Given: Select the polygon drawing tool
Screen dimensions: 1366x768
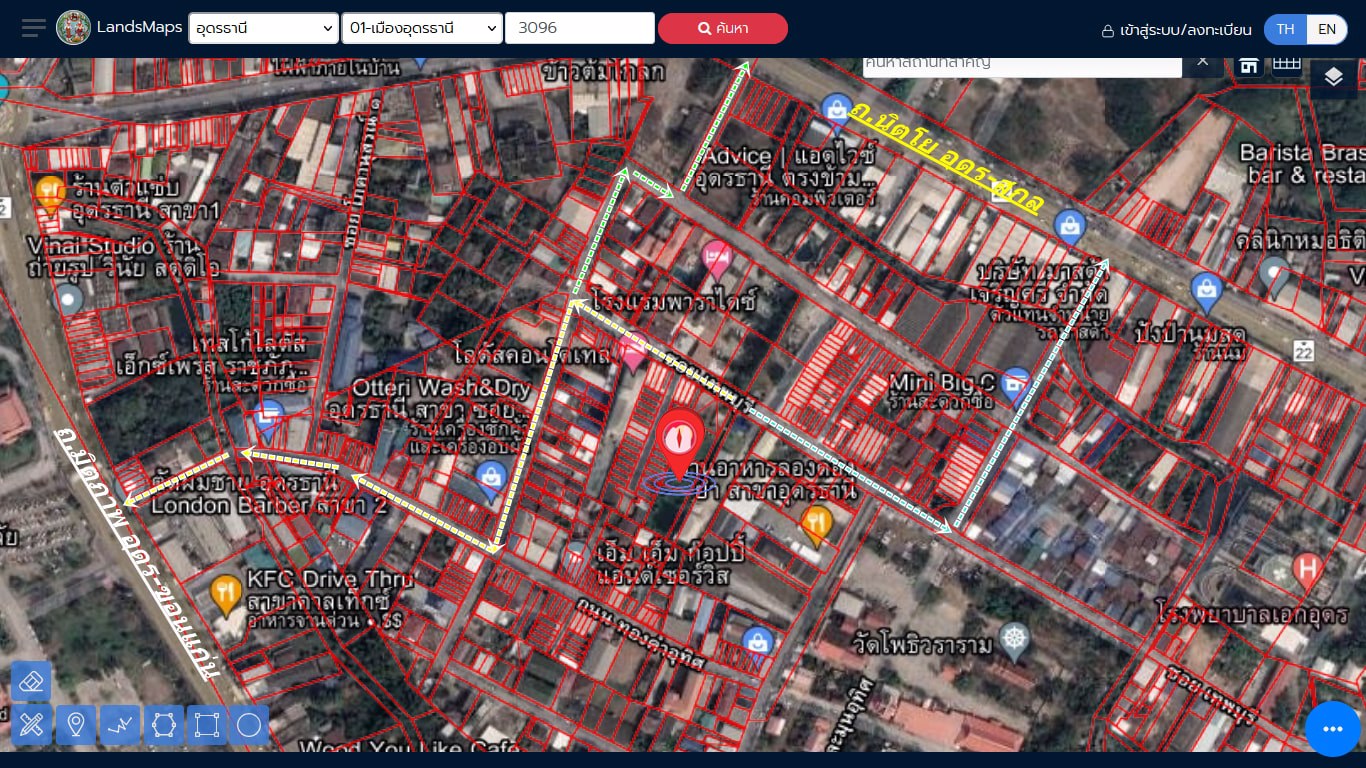Looking at the screenshot, I should [x=163, y=725].
